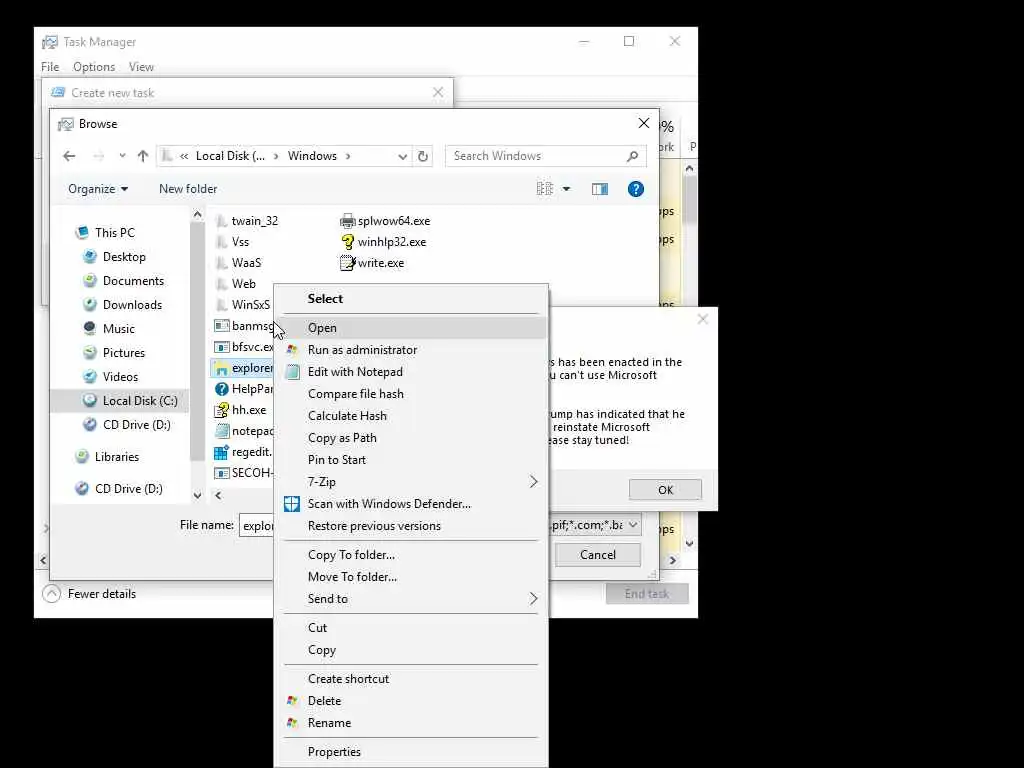The image size is (1024, 768).
Task: Collapse Task Manager with Fewer details
Action: (x=89, y=594)
